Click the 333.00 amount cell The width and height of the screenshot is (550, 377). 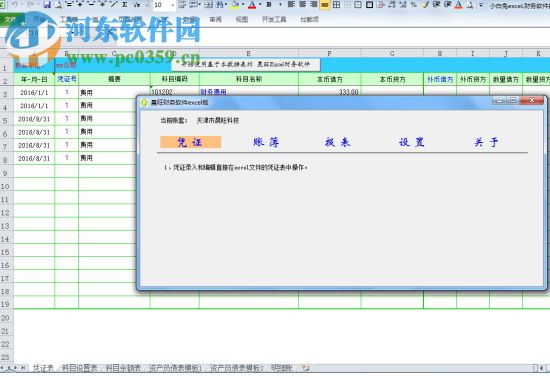[x=329, y=91]
